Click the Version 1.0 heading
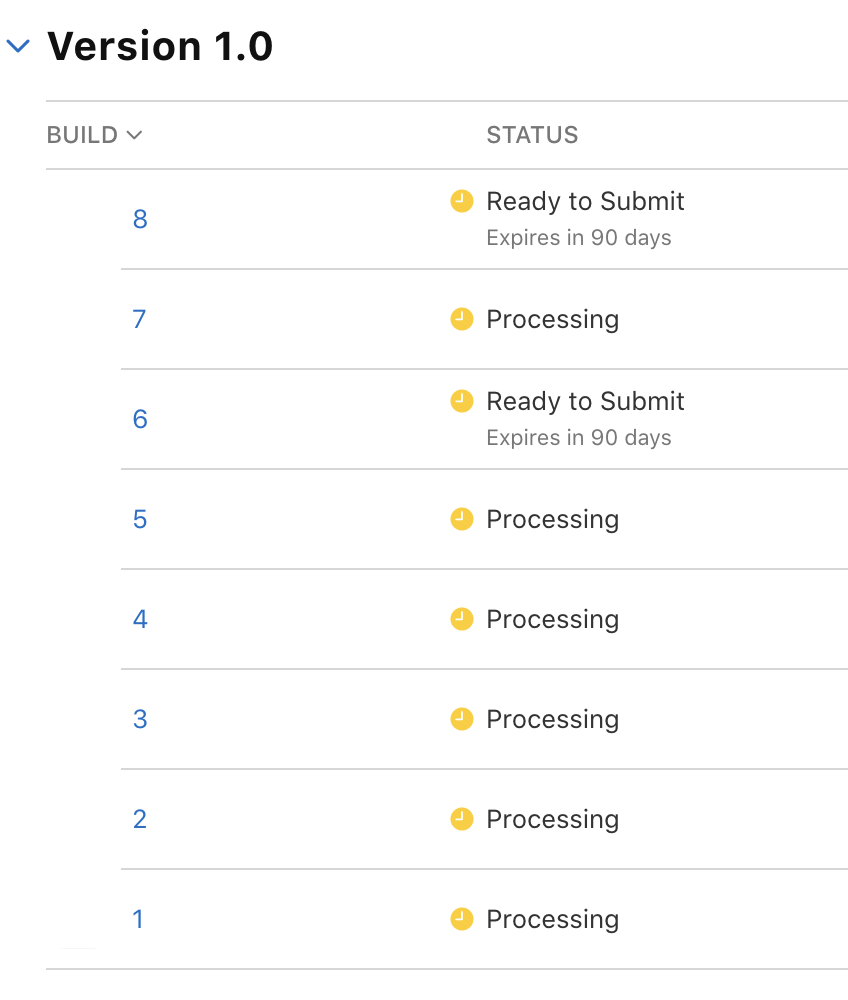848x1000 pixels. click(160, 46)
